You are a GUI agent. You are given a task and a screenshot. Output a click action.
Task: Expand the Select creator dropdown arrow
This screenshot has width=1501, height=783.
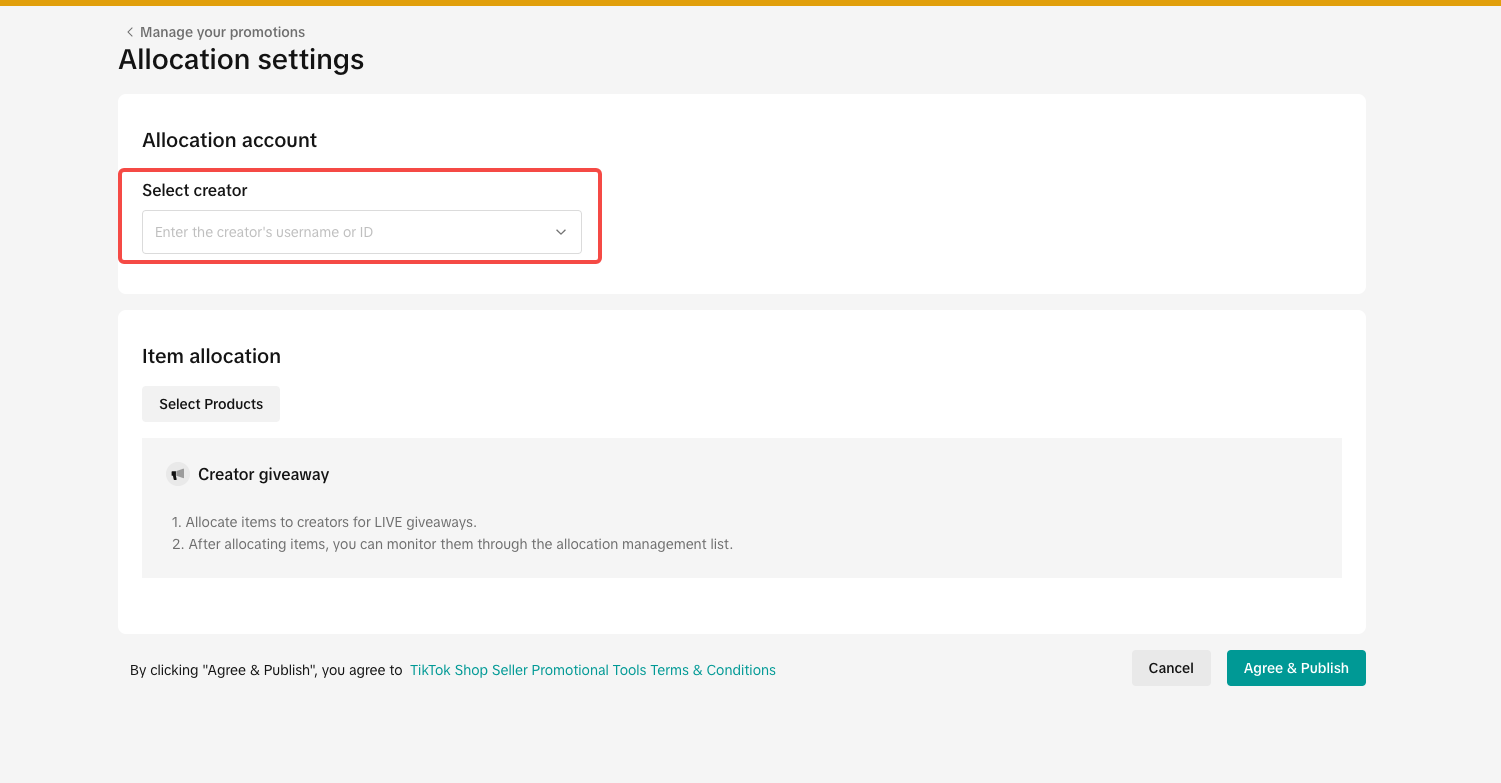(x=561, y=232)
